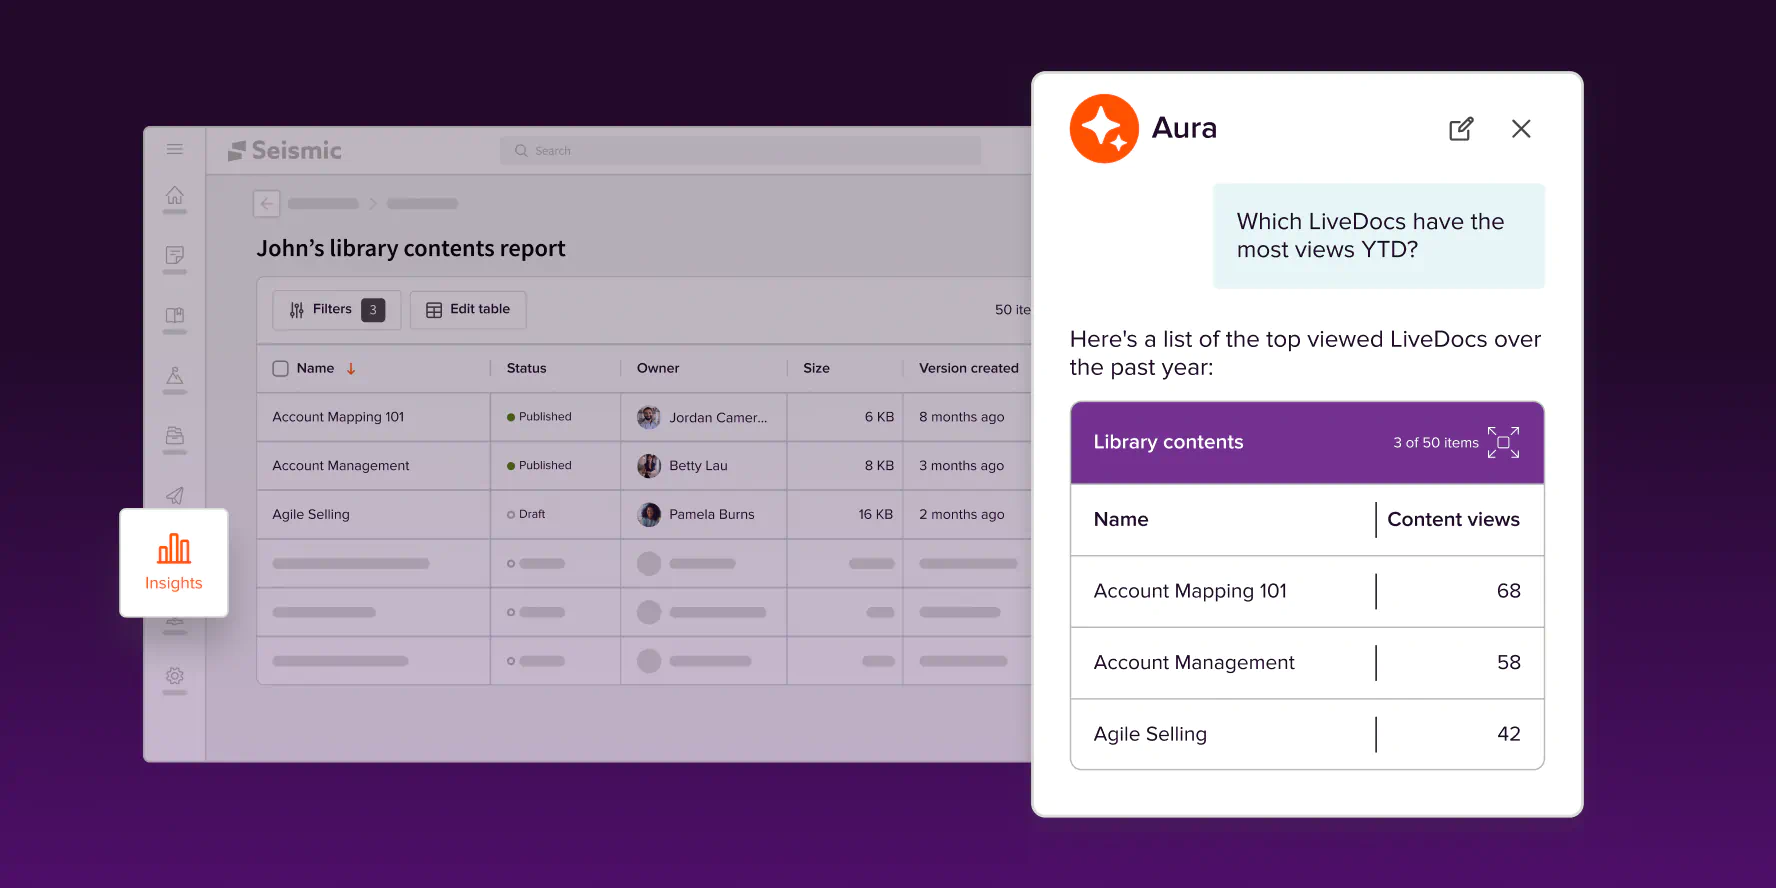Open the Filters button
This screenshot has height=888, width=1776.
click(x=336, y=310)
